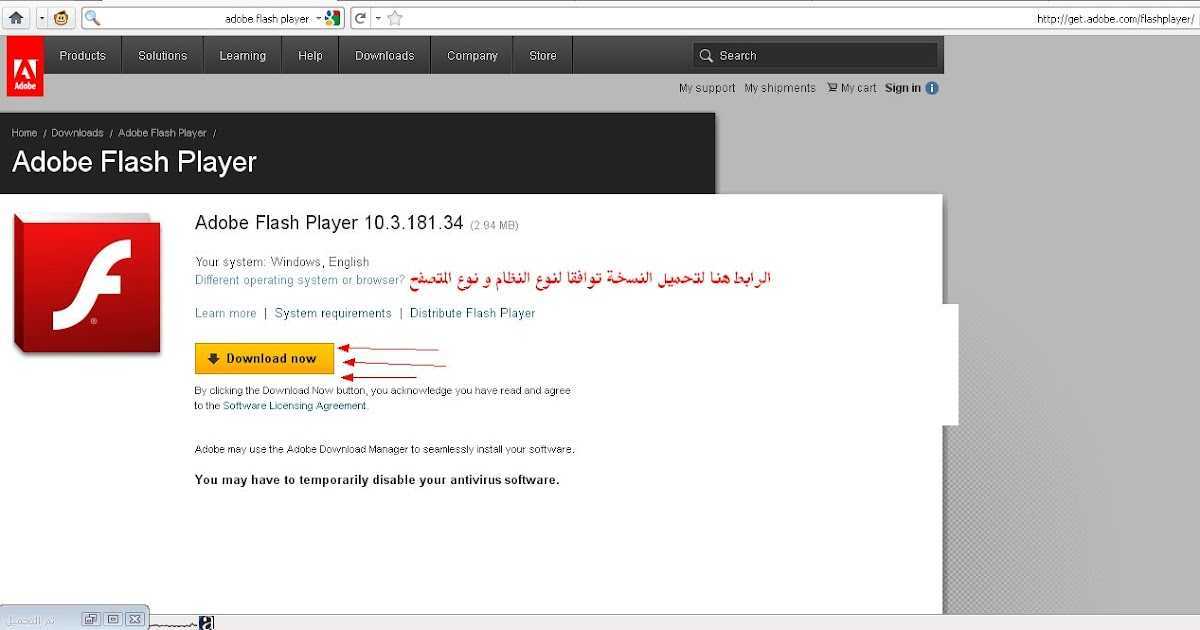The height and width of the screenshot is (630, 1200).
Task: Click the restore icon on the bottom-left panel
Action: point(91,619)
